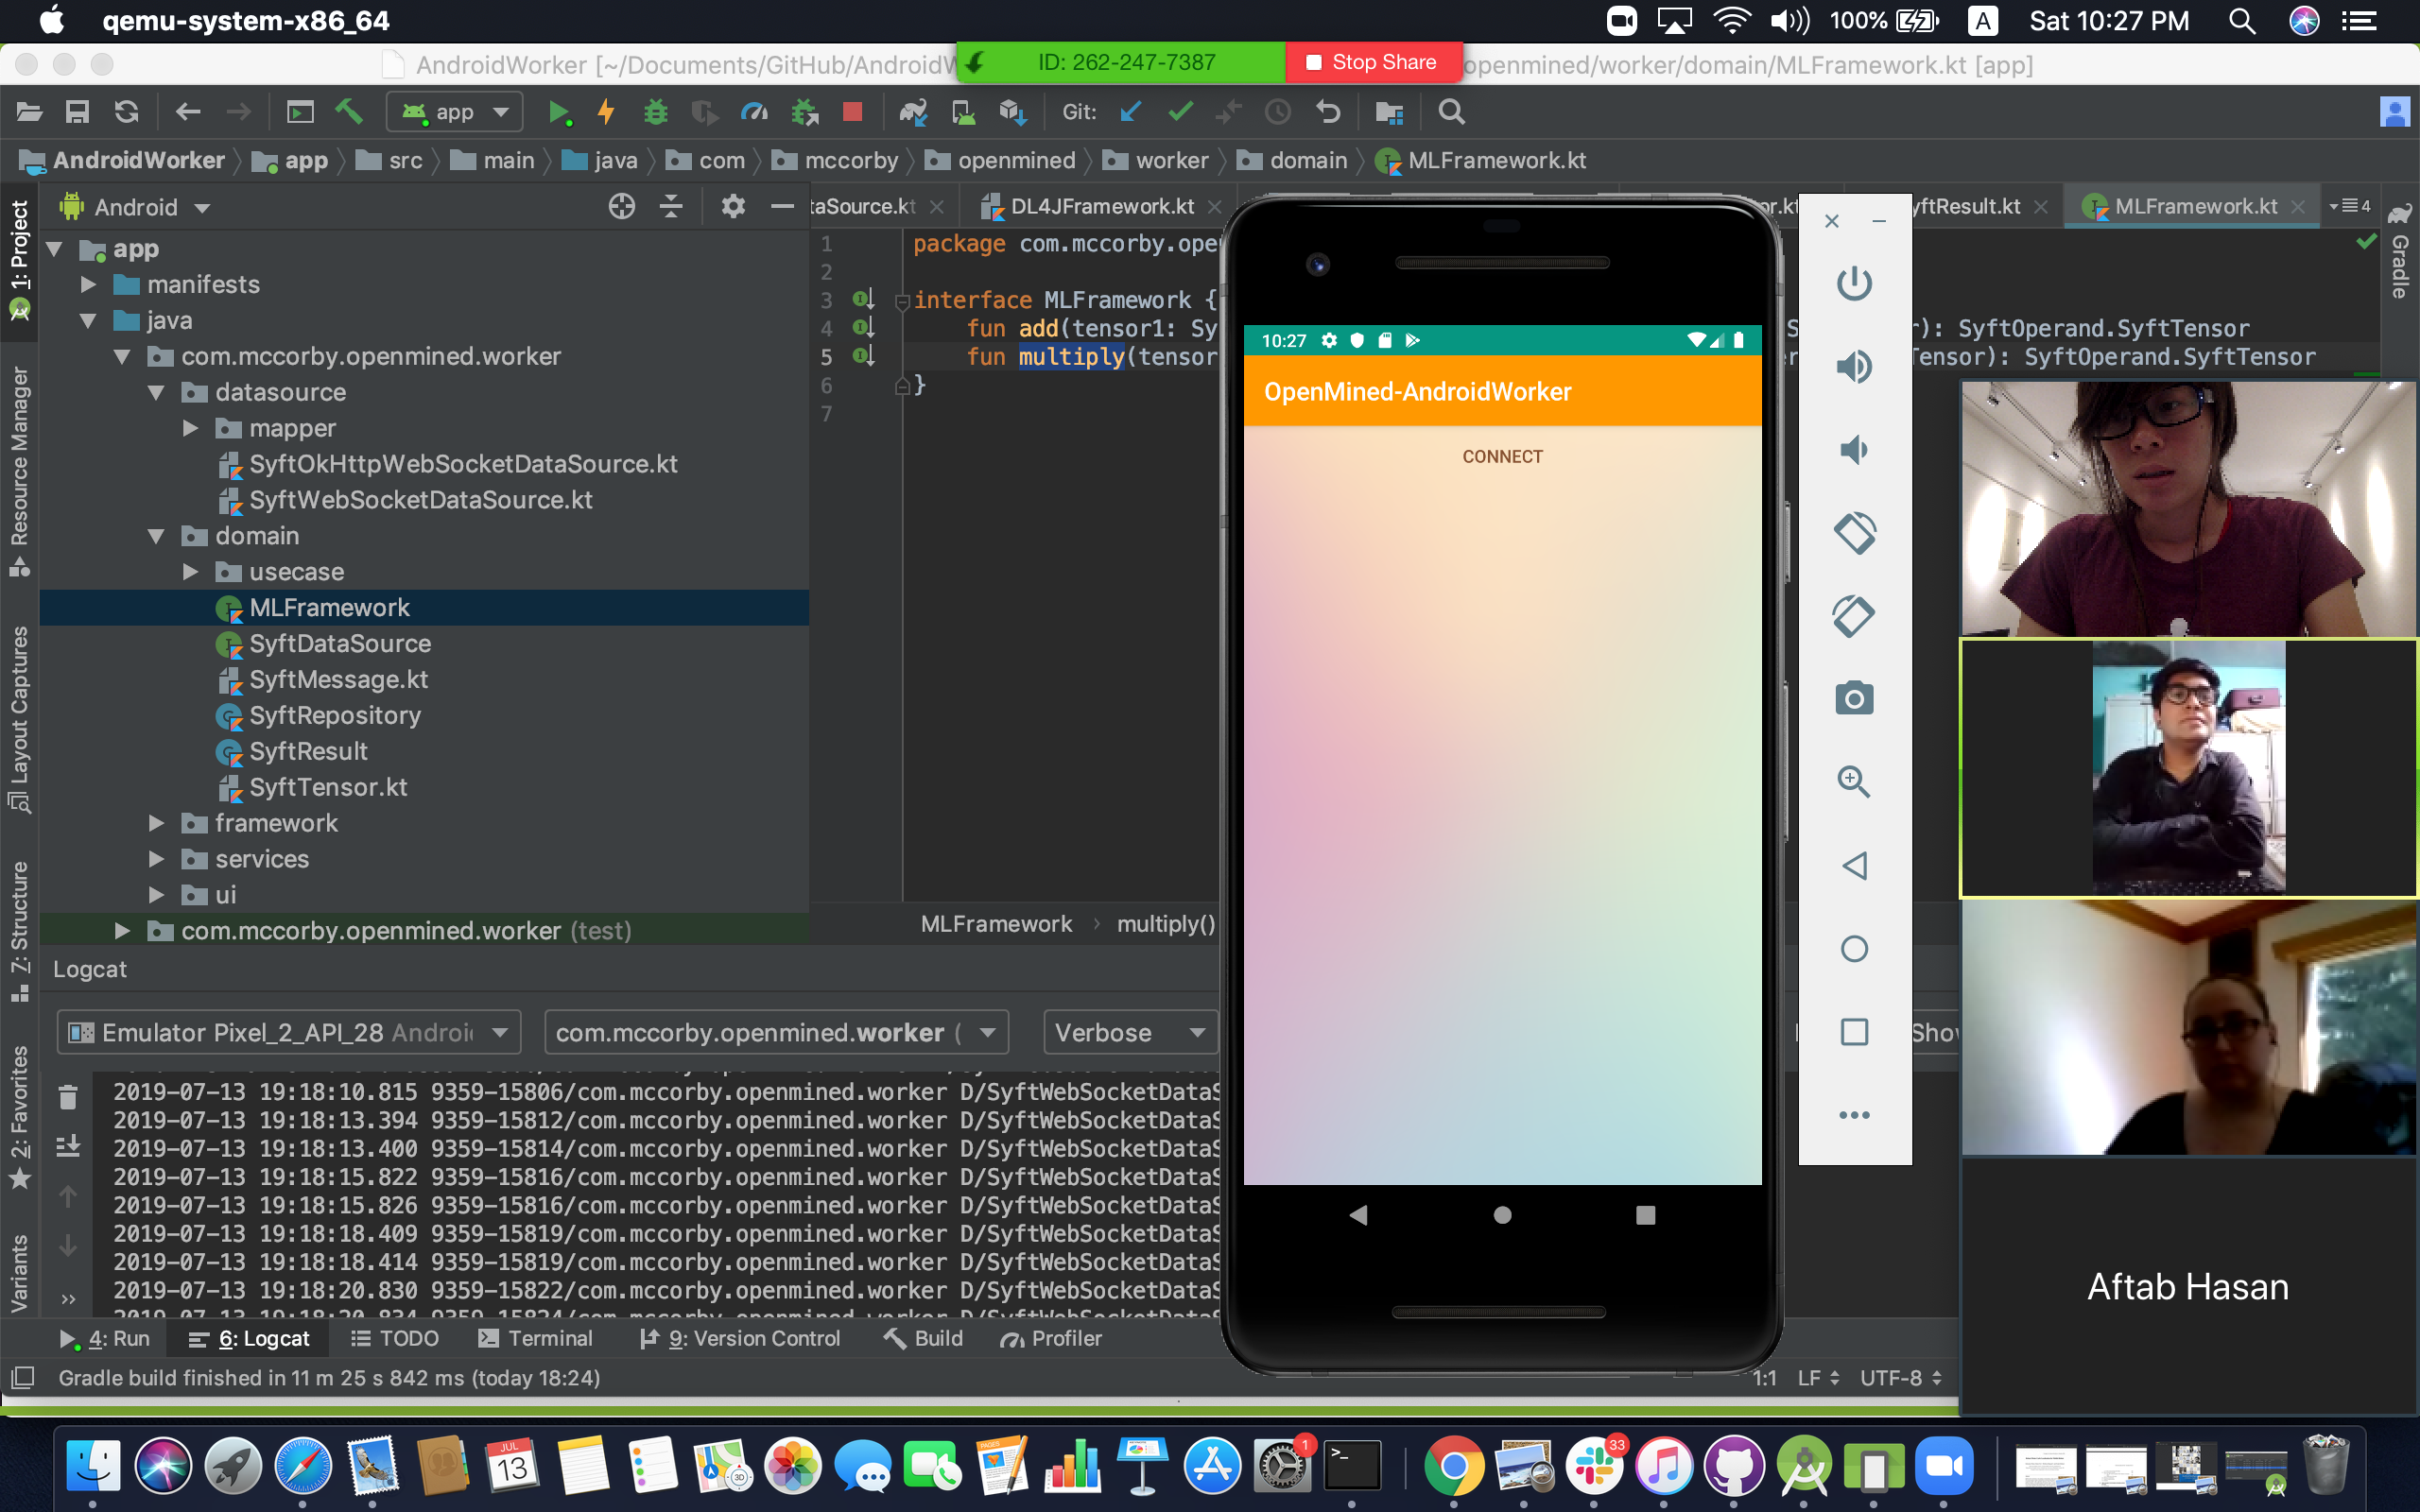Click the red Stop button in toolbar

(852, 112)
